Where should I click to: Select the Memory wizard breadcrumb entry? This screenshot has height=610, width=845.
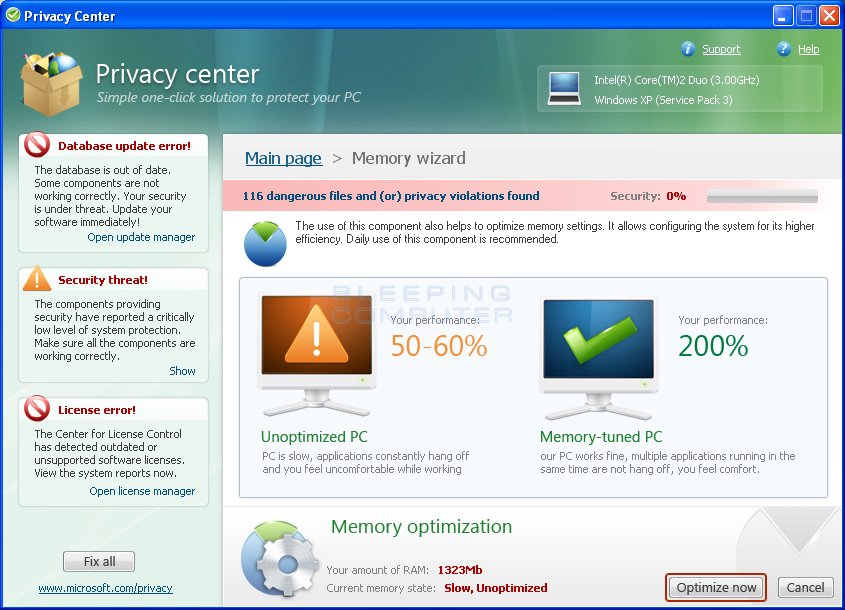(408, 158)
